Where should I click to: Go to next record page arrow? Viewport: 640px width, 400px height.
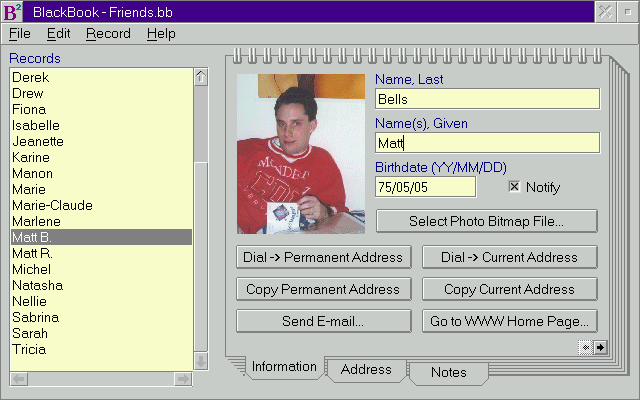600,348
